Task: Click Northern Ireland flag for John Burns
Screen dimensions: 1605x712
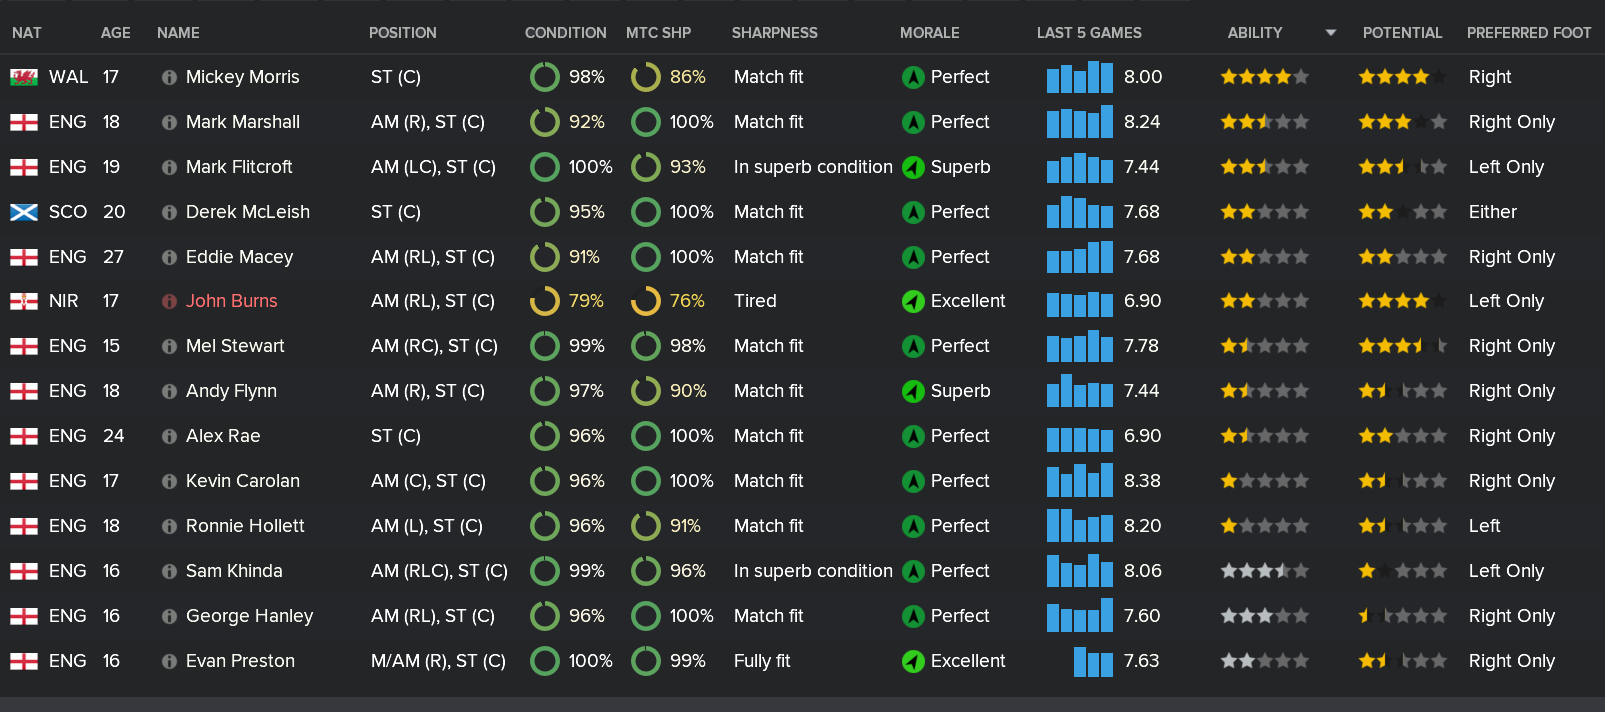Action: tap(24, 301)
